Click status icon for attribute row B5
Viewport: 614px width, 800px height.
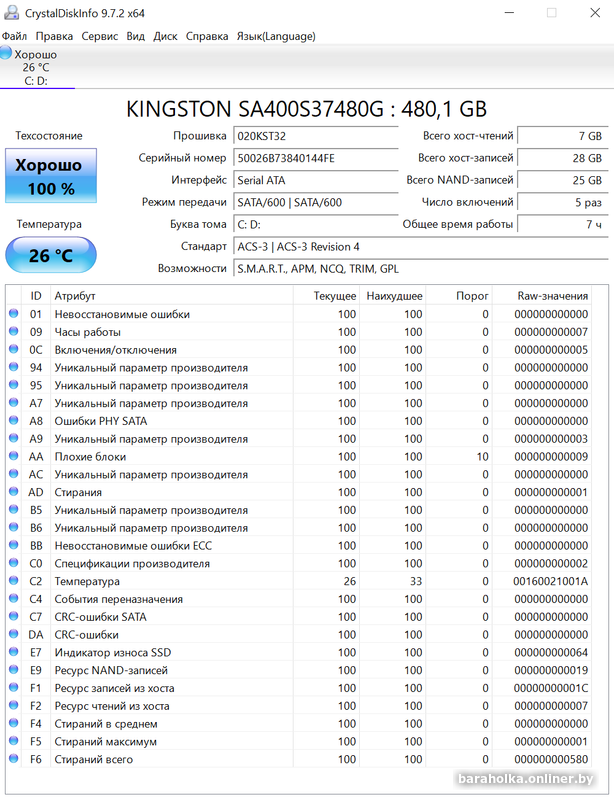point(14,509)
